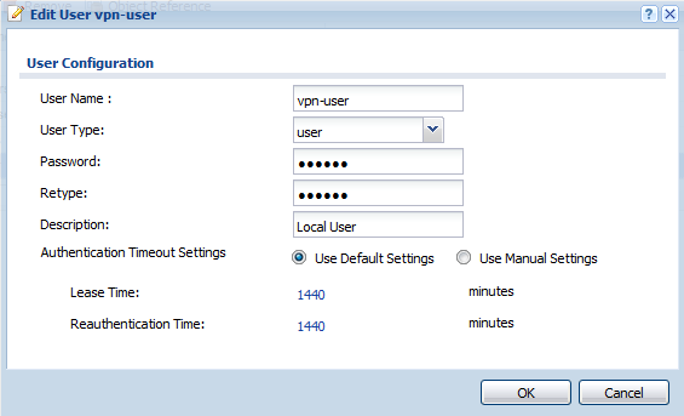The height and width of the screenshot is (416, 684).
Task: Click the Edit User vpn-user title bar text
Action: (x=86, y=13)
